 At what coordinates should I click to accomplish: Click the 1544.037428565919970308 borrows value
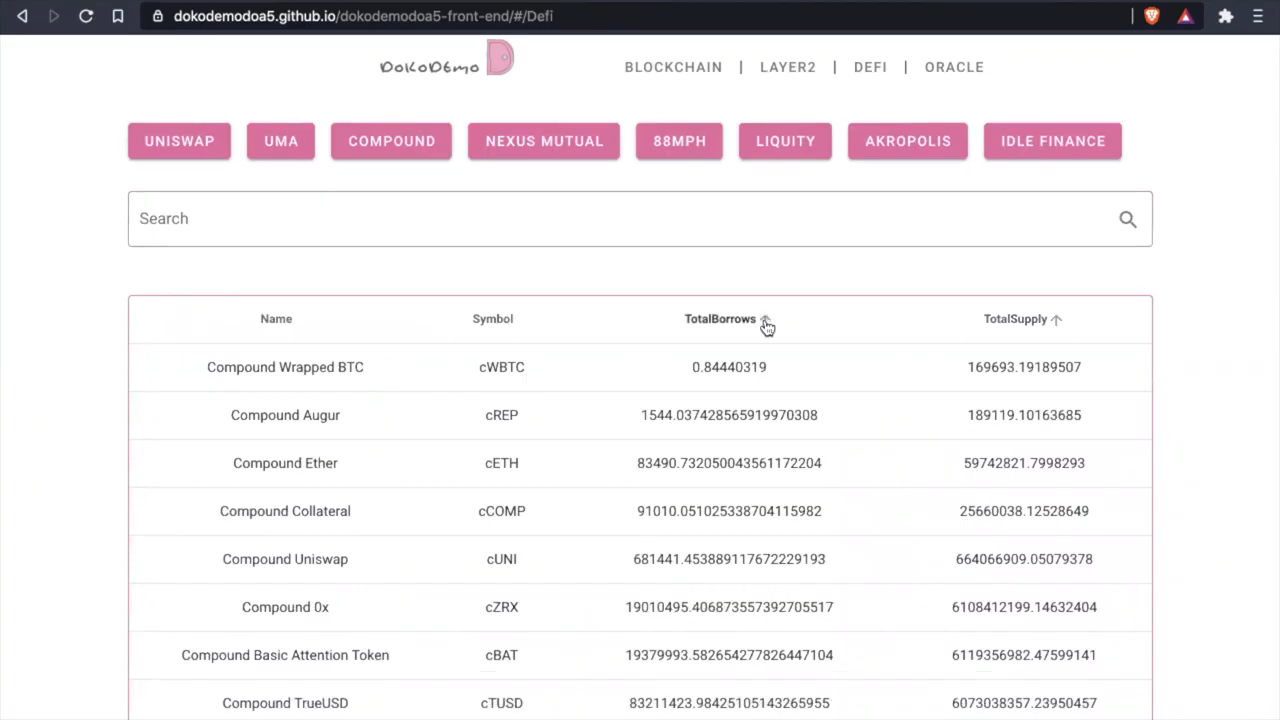pyautogui.click(x=729, y=415)
